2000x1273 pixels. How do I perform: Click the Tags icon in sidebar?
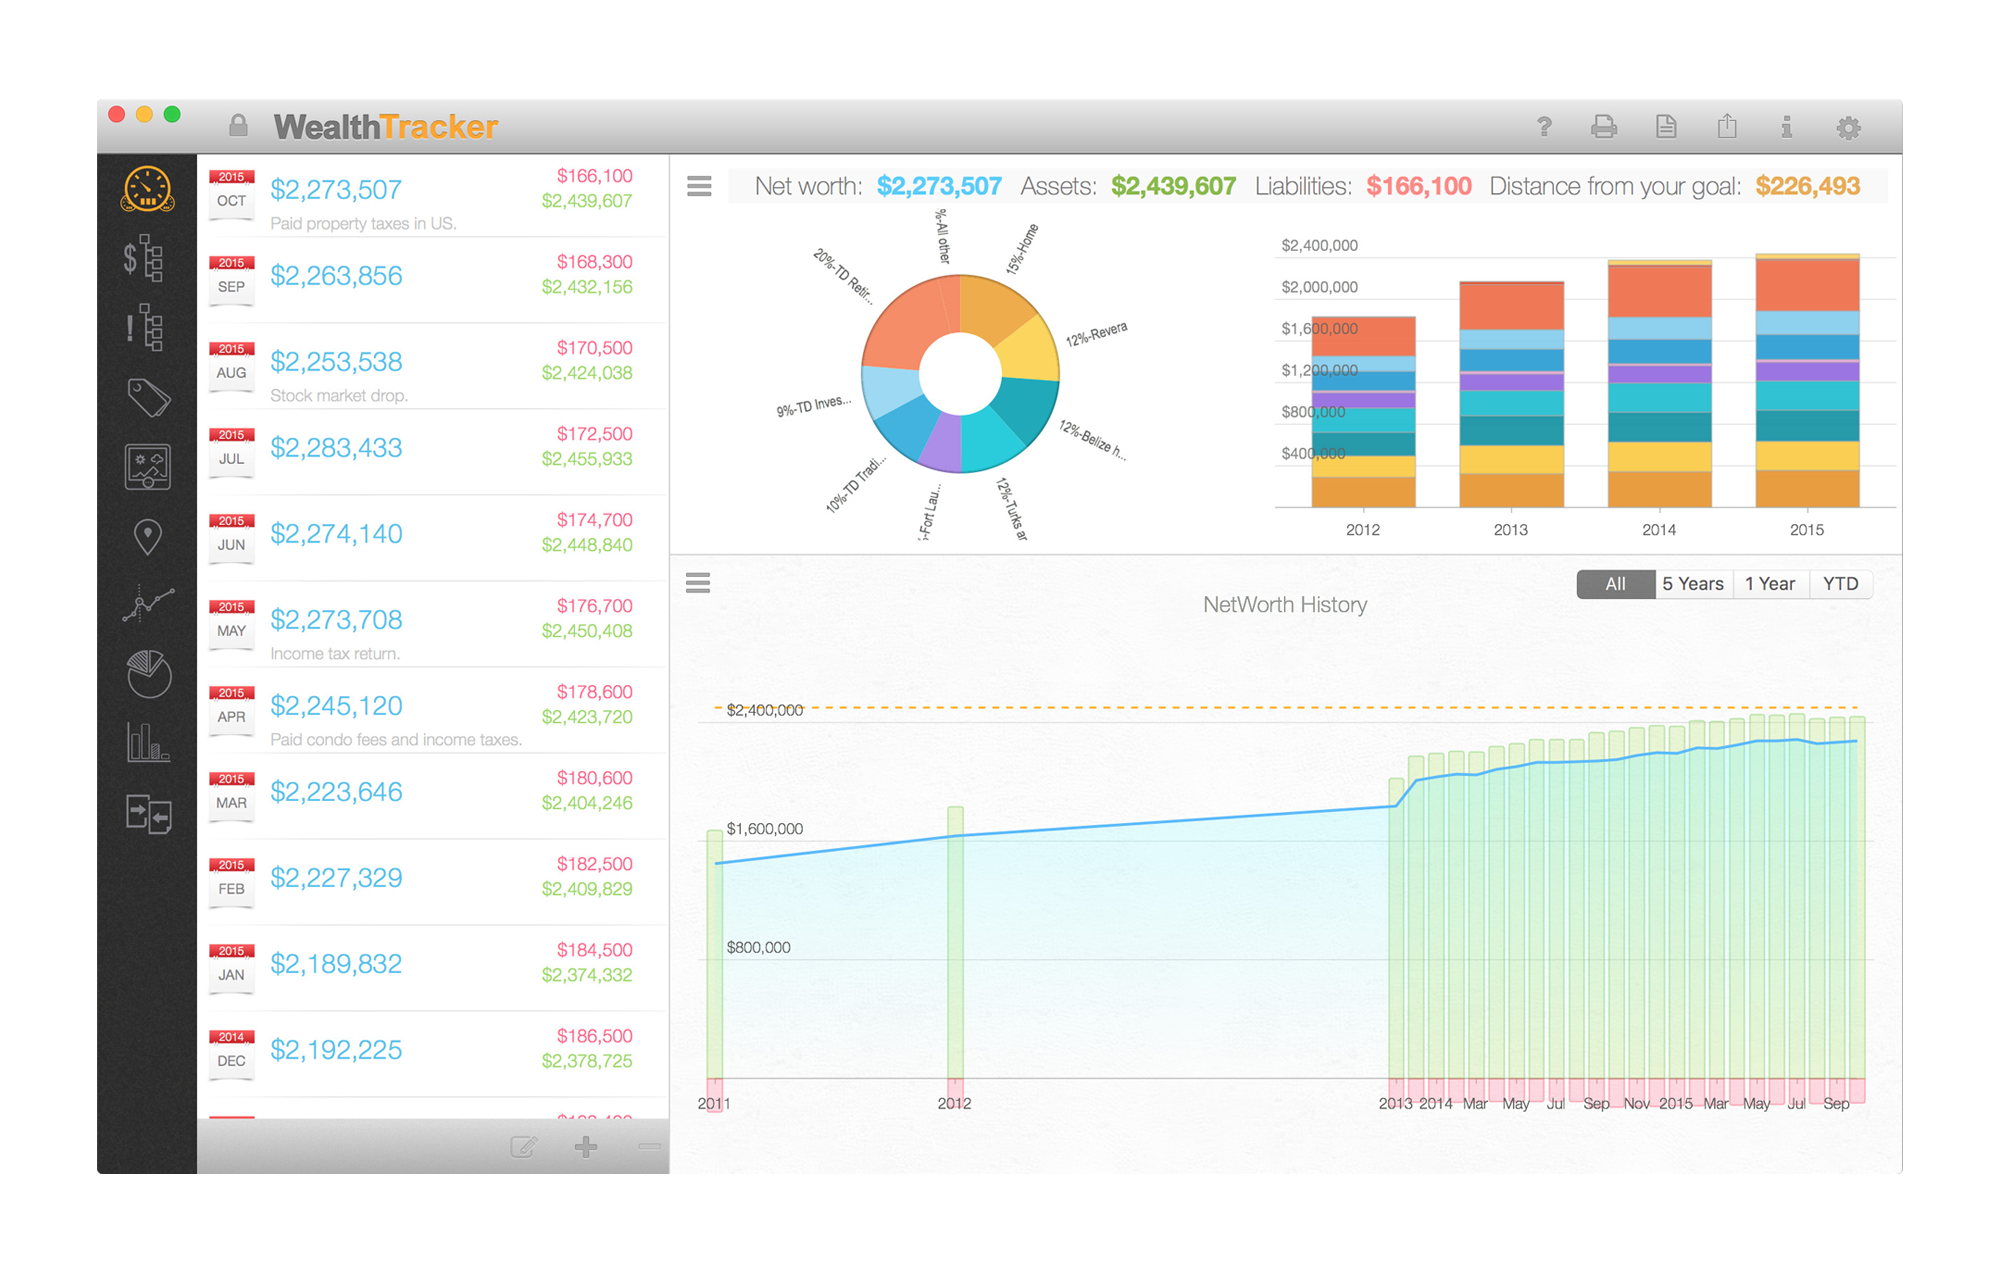click(x=146, y=398)
